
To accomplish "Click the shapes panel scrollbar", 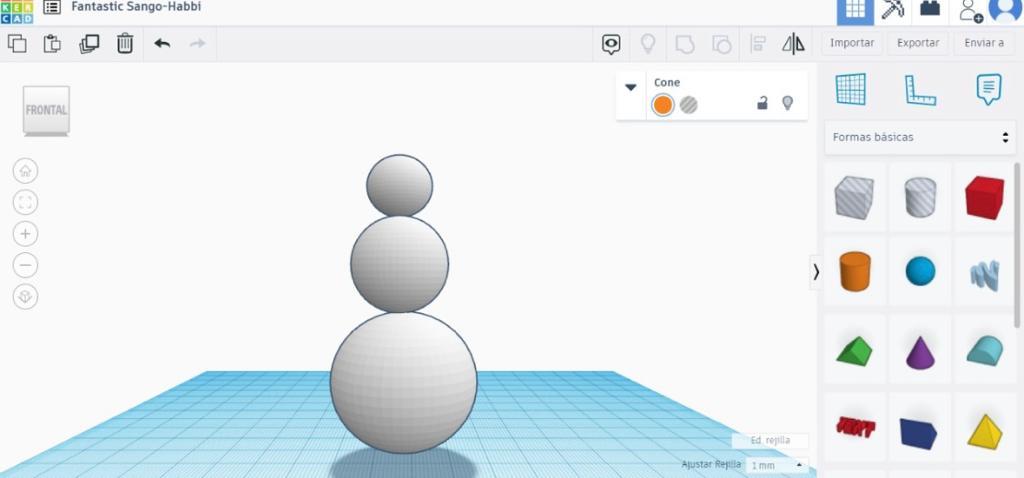I will 1017,245.
